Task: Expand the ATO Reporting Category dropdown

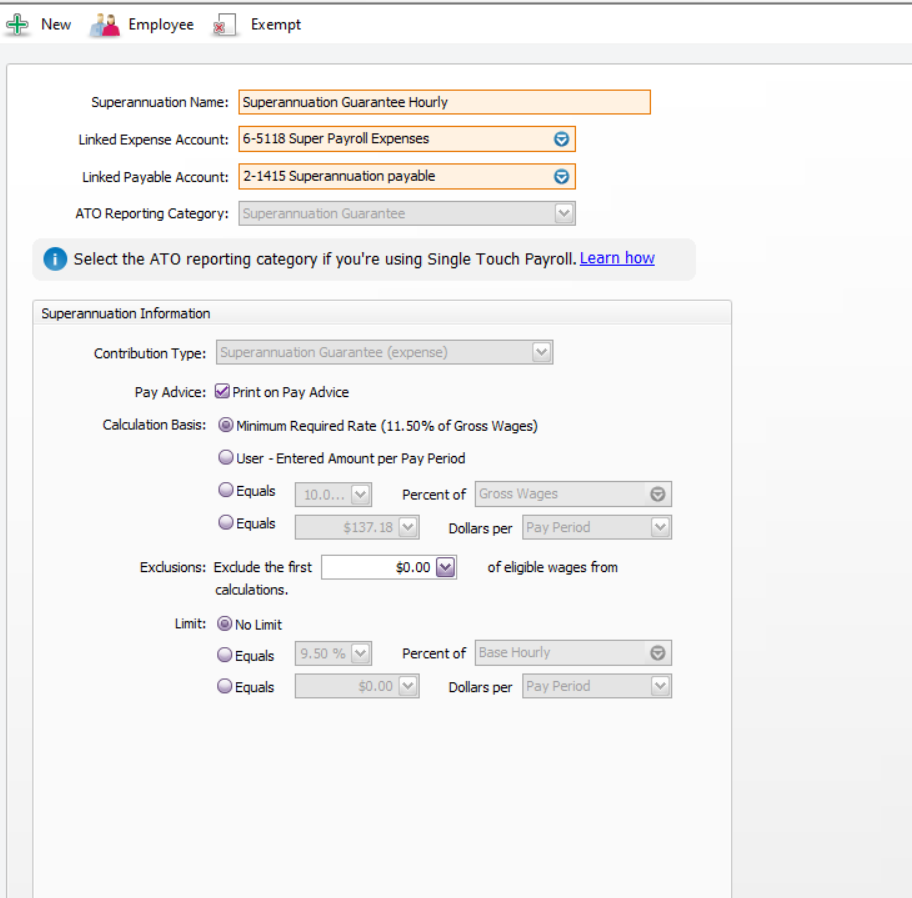Action: pos(564,213)
